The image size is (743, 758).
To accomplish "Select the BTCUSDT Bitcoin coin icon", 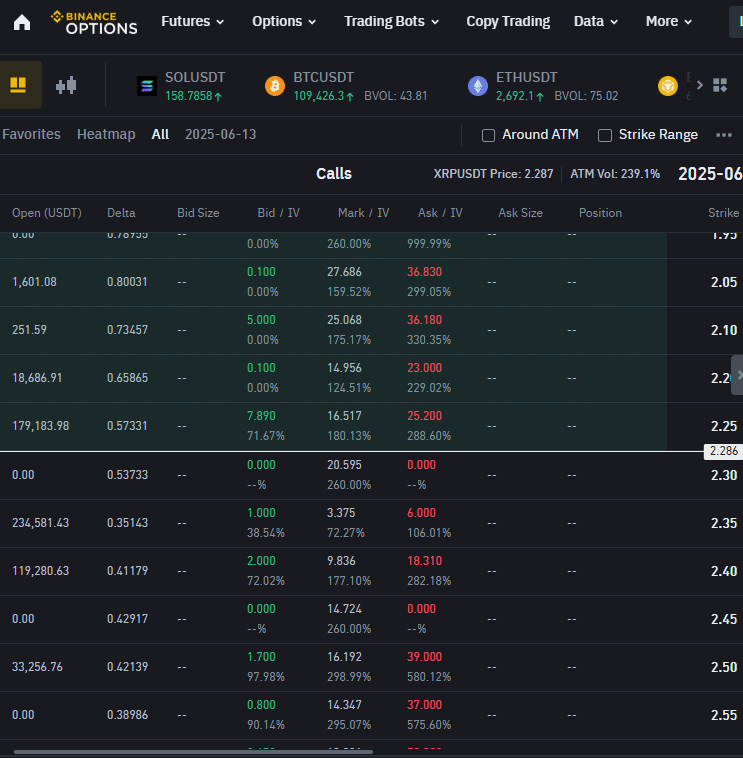I will [275, 87].
